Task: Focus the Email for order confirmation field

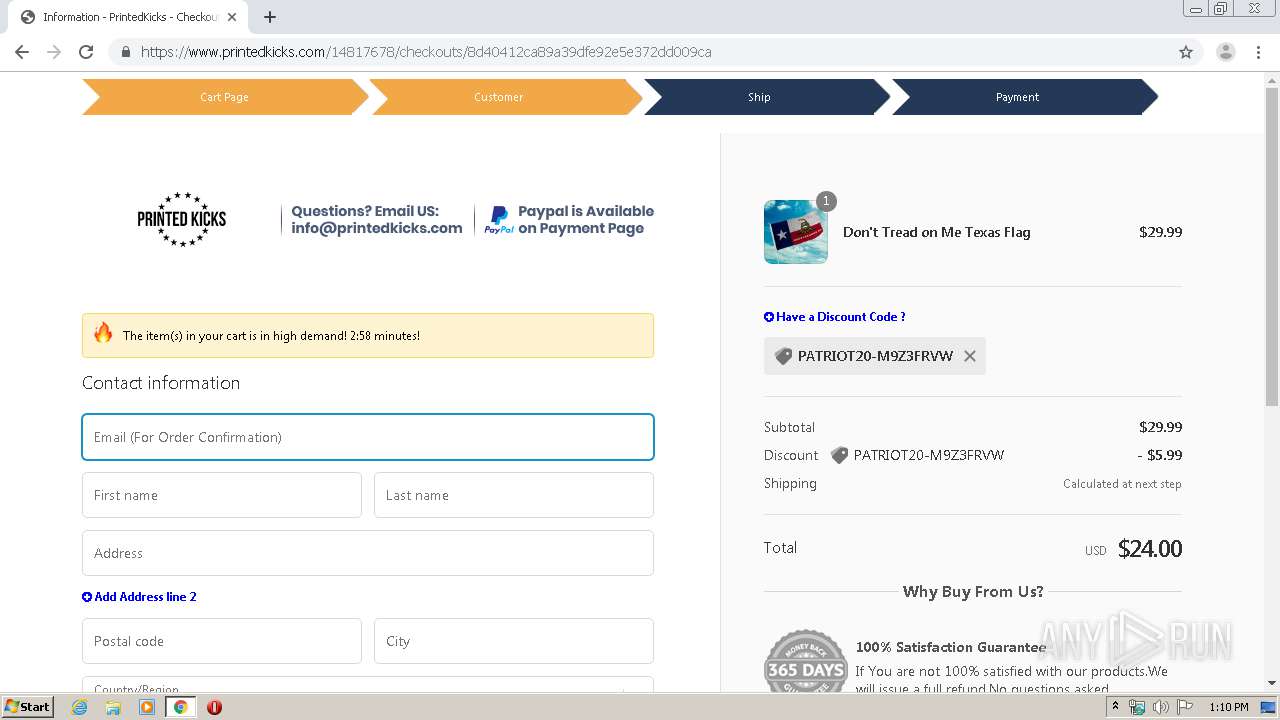Action: point(368,437)
